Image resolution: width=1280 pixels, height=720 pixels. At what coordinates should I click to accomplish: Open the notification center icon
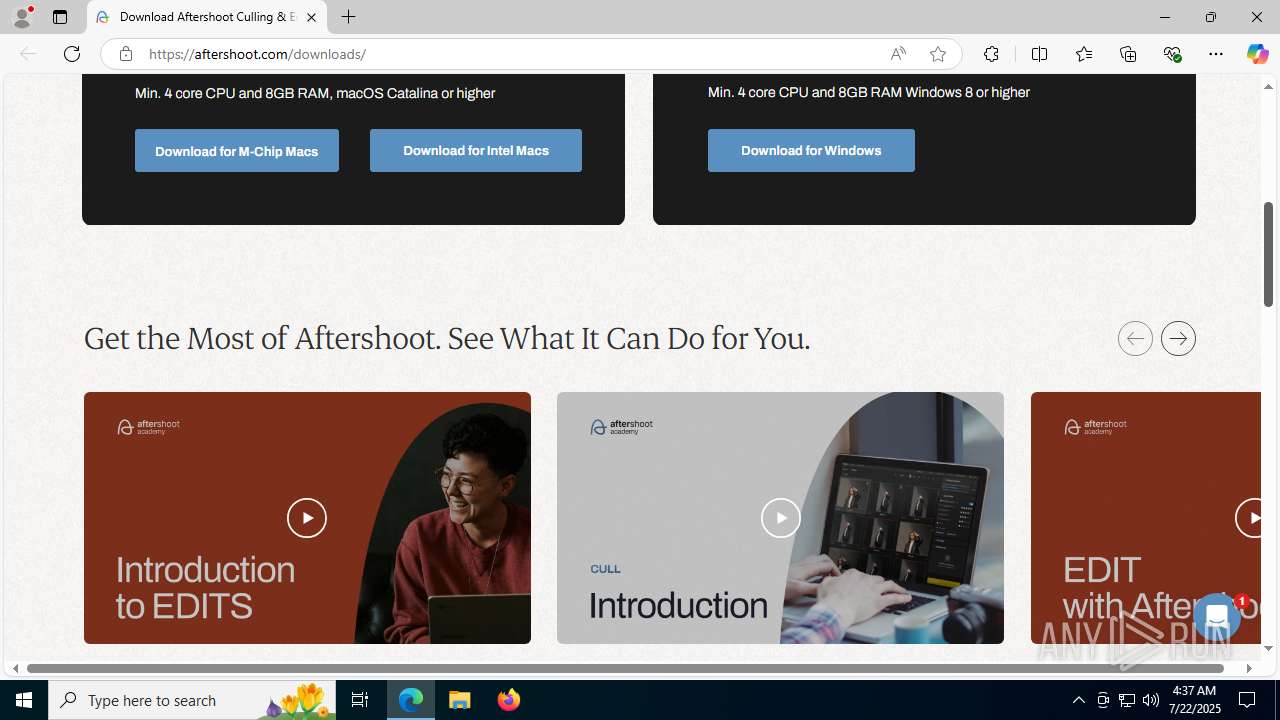(x=1247, y=700)
